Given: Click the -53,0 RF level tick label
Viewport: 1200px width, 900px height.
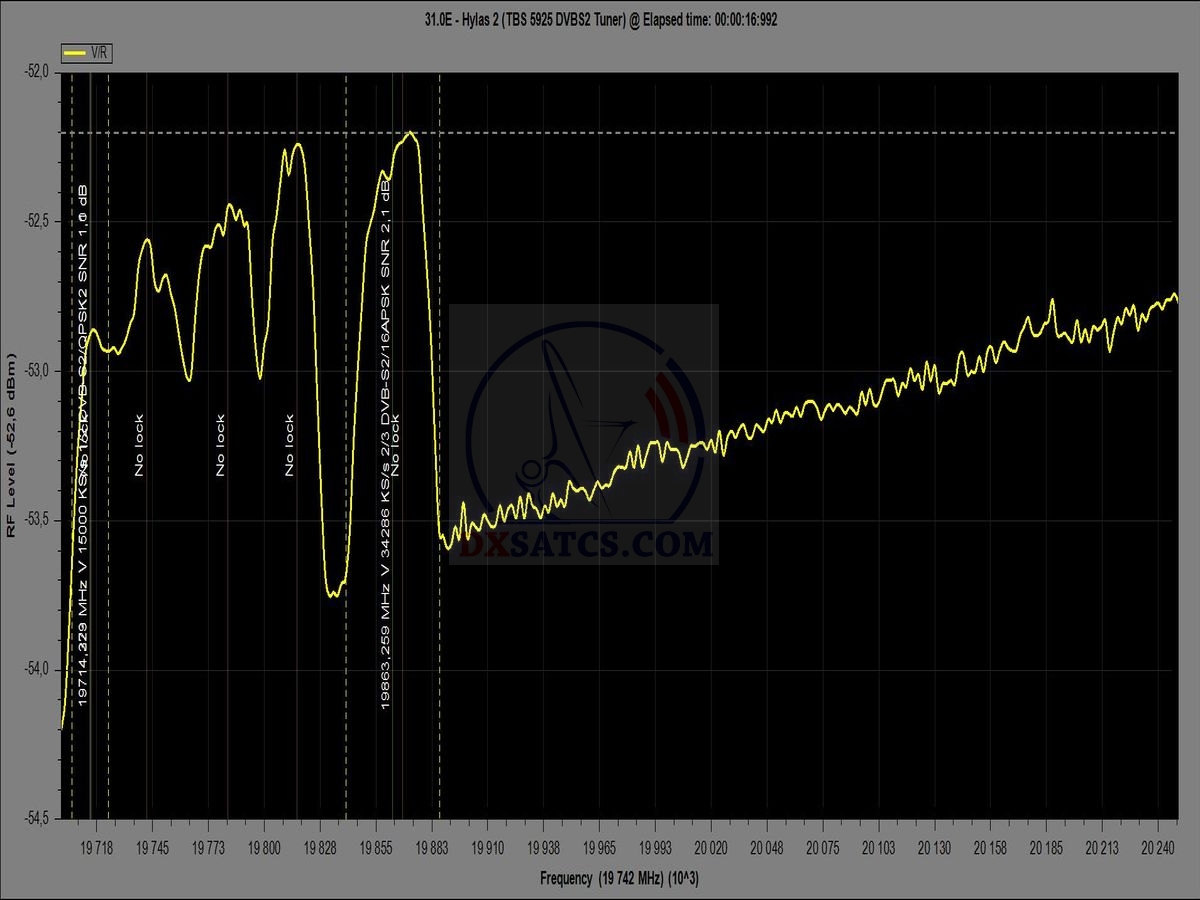Looking at the screenshot, I should tap(38, 370).
